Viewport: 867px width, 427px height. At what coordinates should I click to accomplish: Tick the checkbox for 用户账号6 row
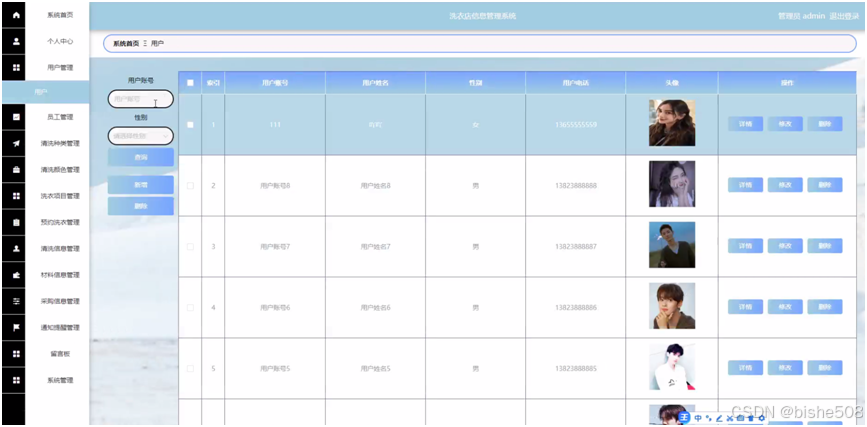(190, 308)
